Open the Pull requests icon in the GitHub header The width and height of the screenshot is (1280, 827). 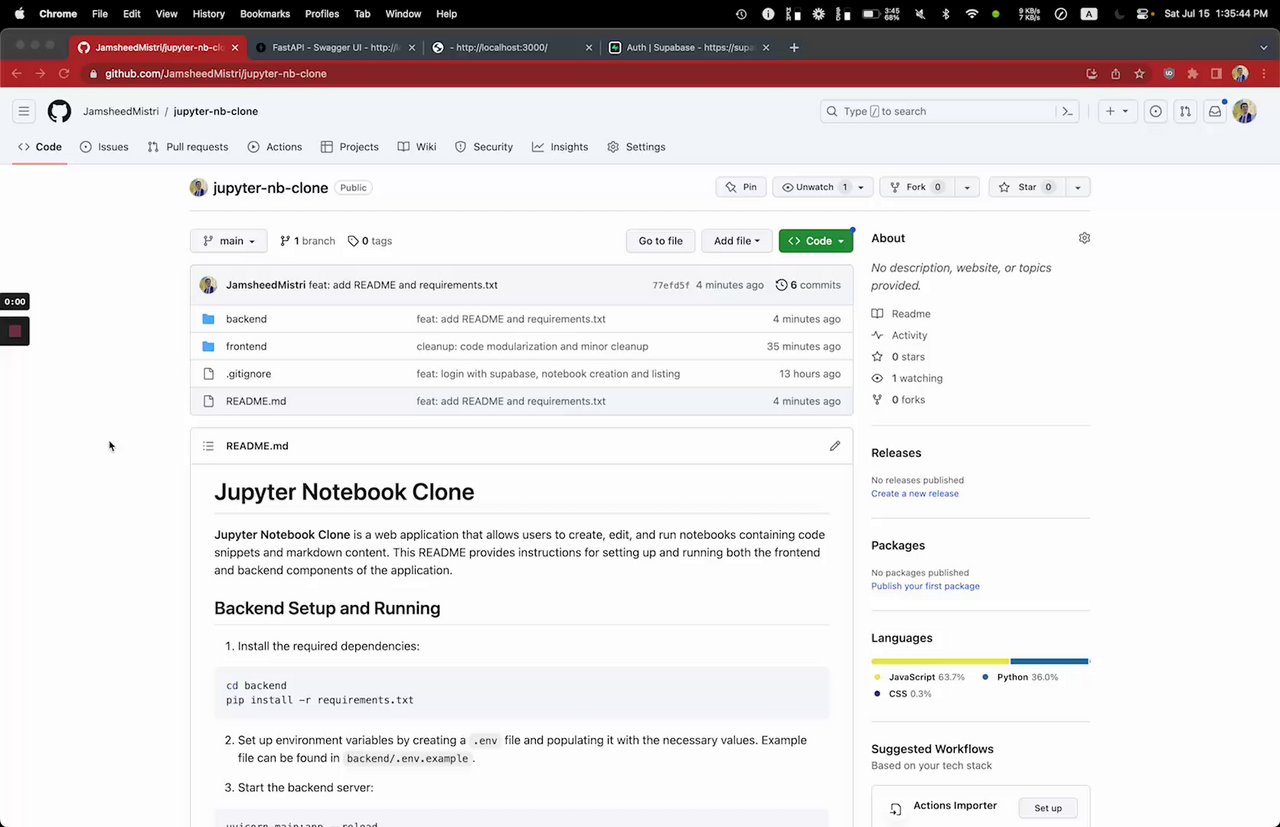click(1185, 111)
